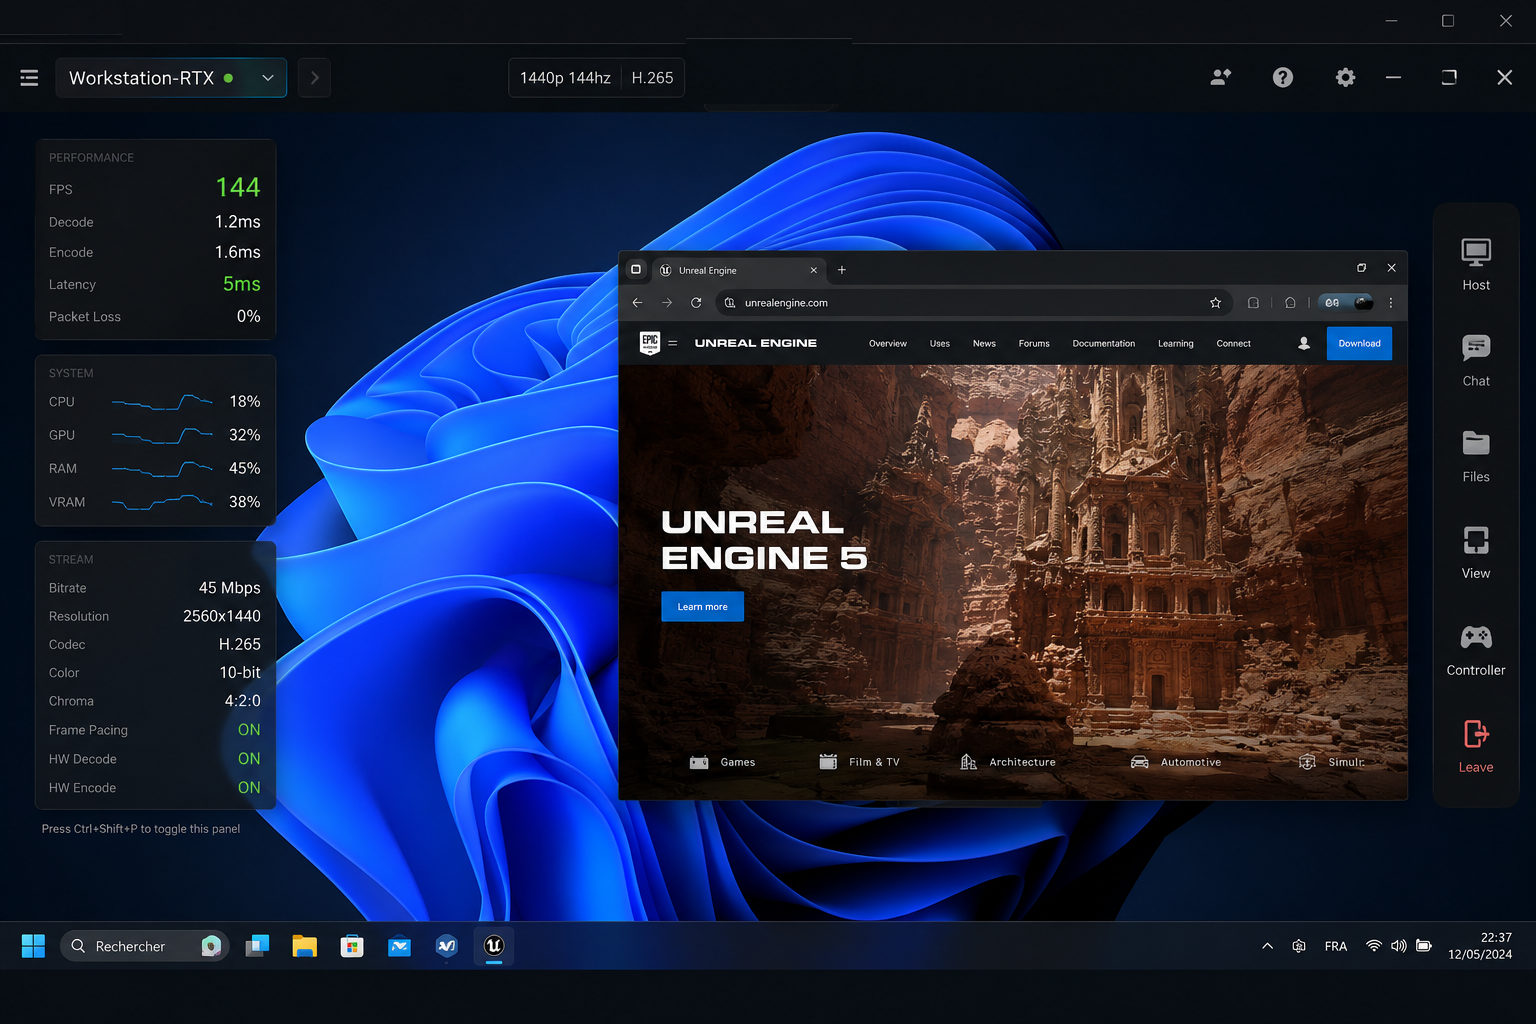This screenshot has width=1536, height=1024.
Task: Open the Documentation menu item
Action: click(x=1104, y=343)
